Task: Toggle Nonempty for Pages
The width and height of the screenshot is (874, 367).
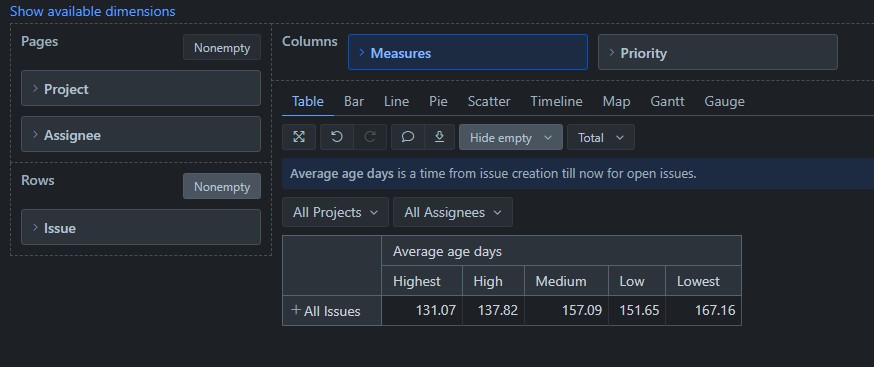Action: [x=222, y=47]
